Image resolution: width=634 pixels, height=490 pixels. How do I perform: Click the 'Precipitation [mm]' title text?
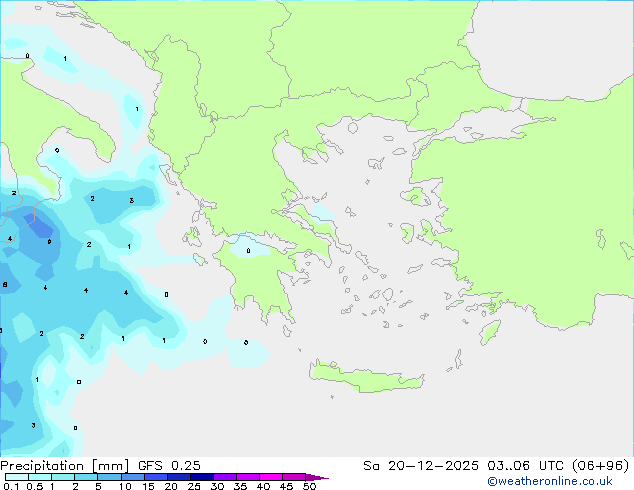[x=65, y=466]
